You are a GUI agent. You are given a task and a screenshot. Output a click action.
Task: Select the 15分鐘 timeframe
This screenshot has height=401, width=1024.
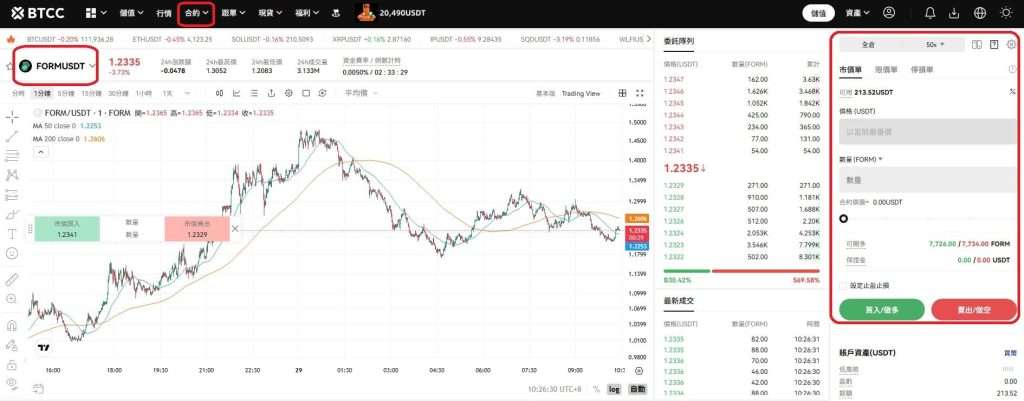91,93
